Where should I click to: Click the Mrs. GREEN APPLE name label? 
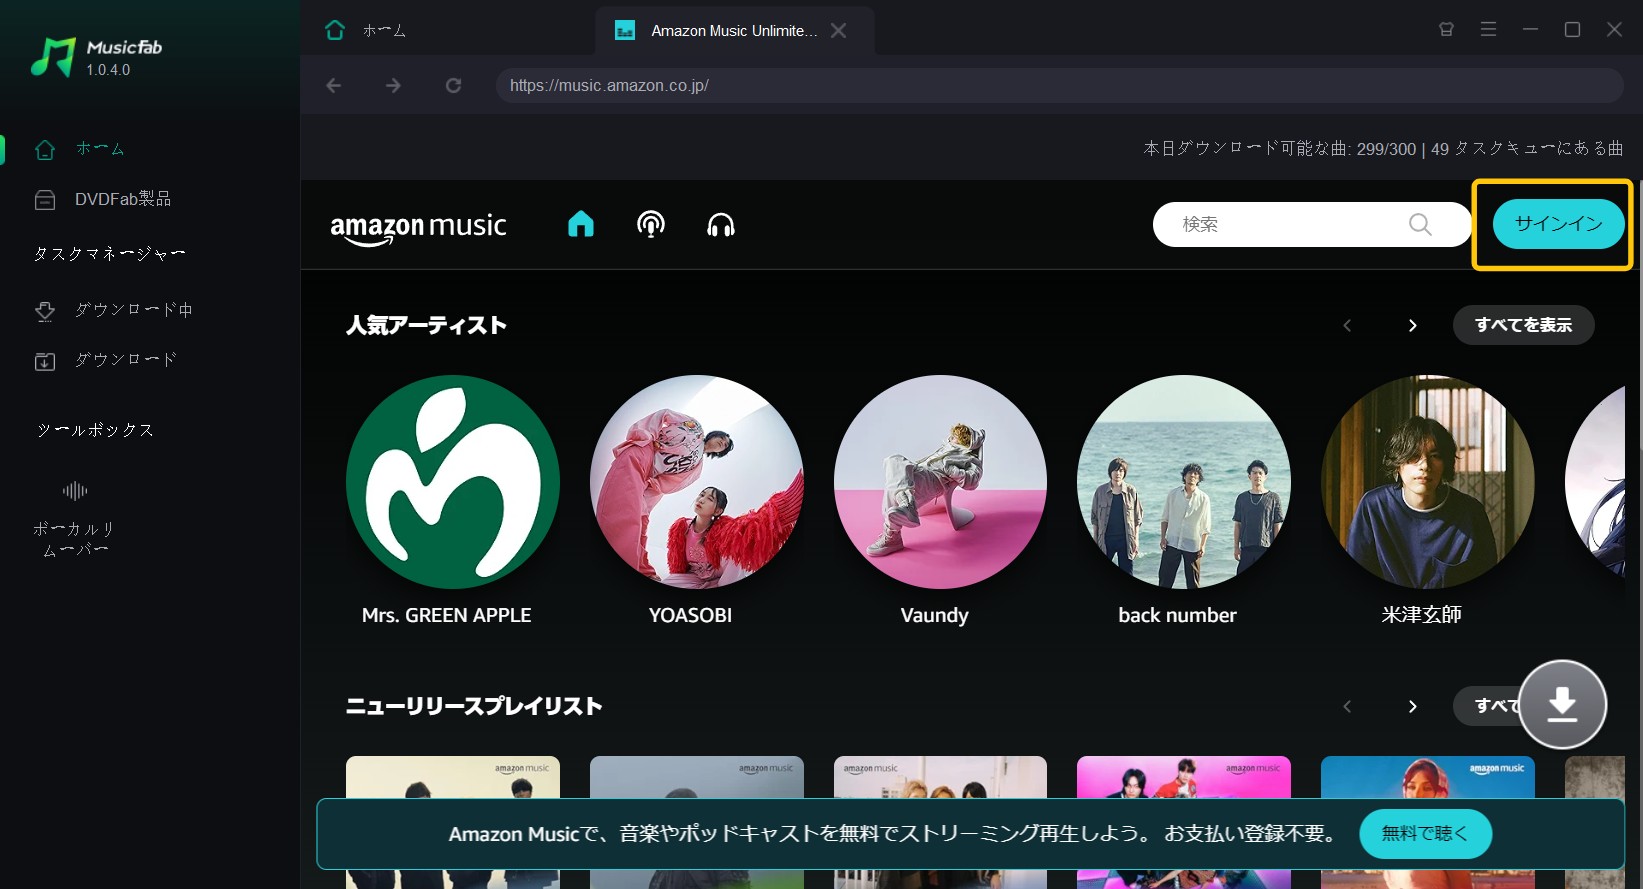[447, 615]
